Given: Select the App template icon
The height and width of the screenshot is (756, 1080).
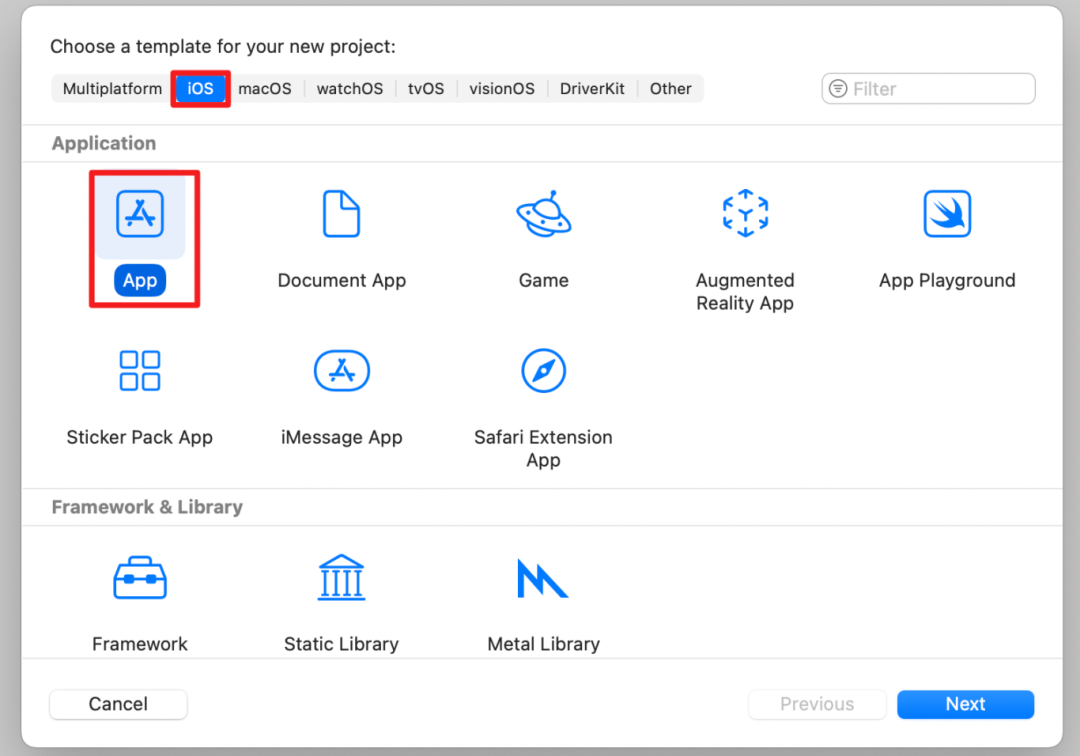Looking at the screenshot, I should point(140,214).
